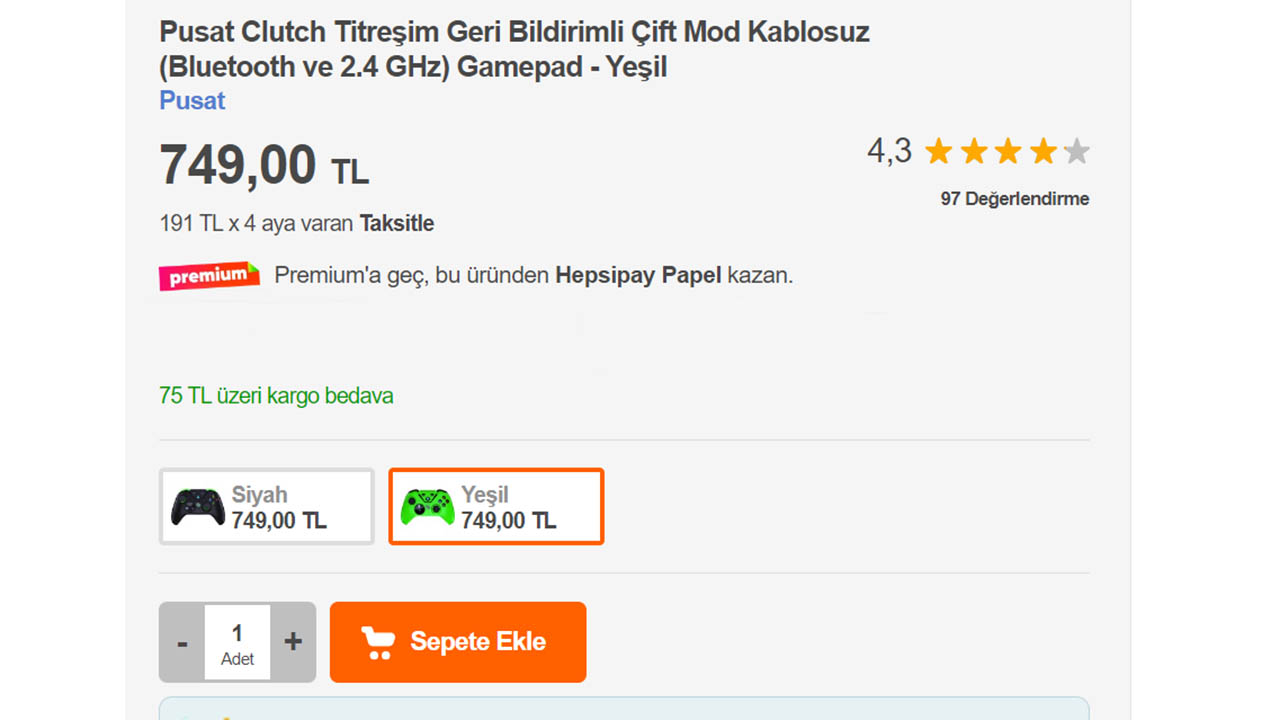Click the shopping cart icon
The width and height of the screenshot is (1280, 720).
378,642
